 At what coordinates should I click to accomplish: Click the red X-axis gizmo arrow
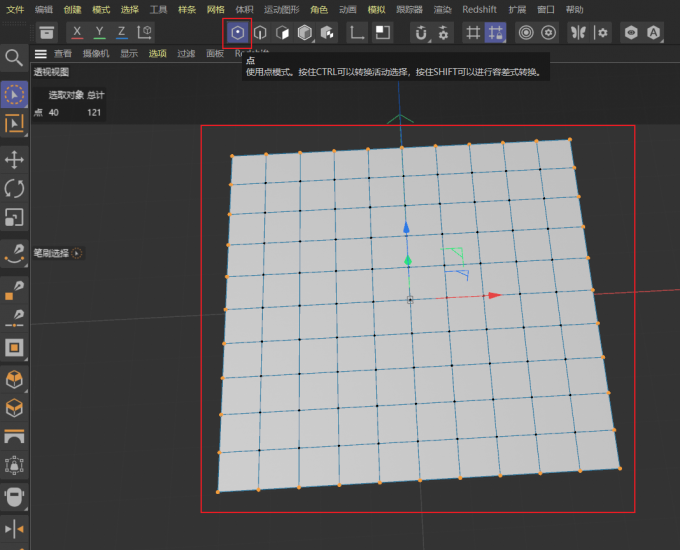point(494,295)
